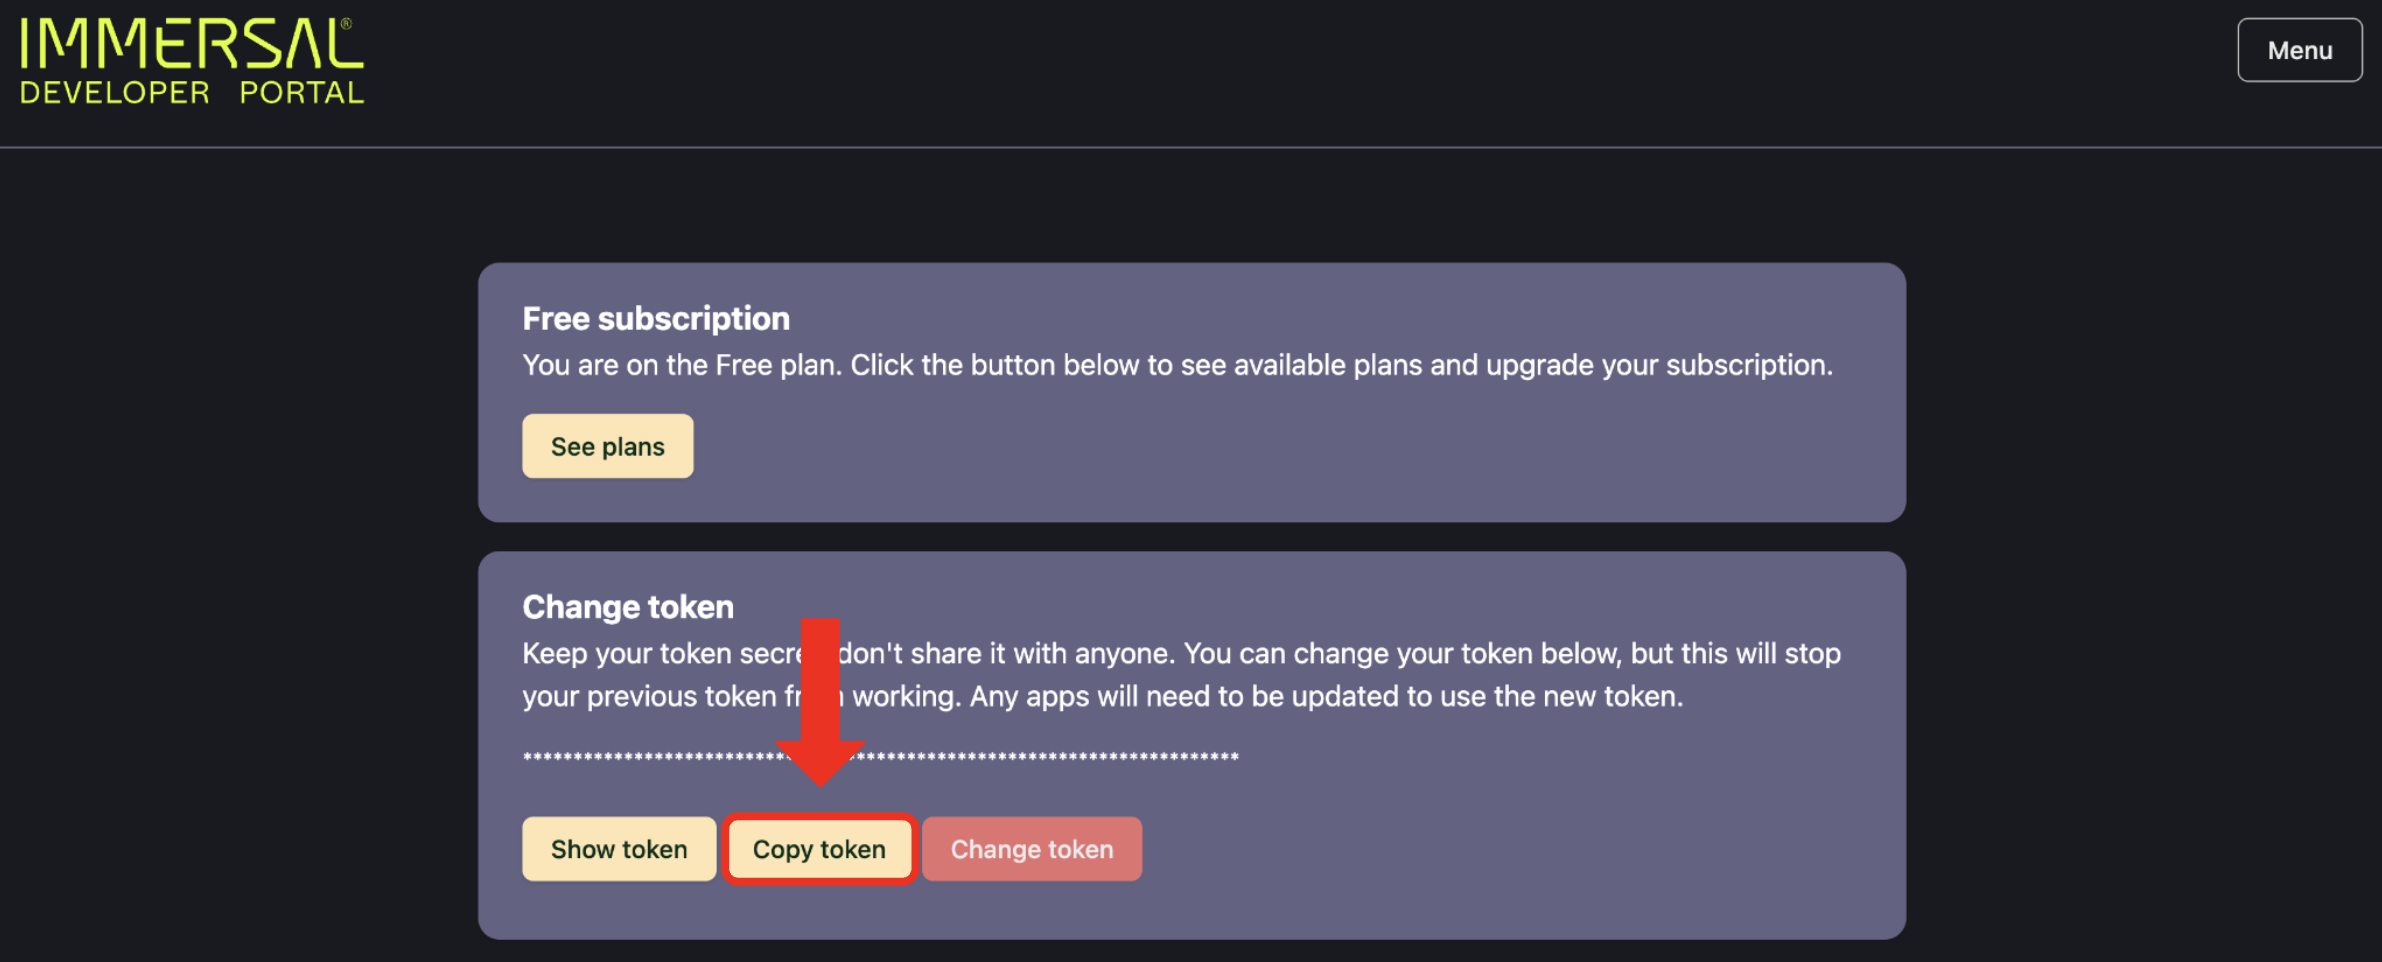The width and height of the screenshot is (2382, 962).
Task: Click the 'your previous token' line of text
Action: [x=1102, y=696]
